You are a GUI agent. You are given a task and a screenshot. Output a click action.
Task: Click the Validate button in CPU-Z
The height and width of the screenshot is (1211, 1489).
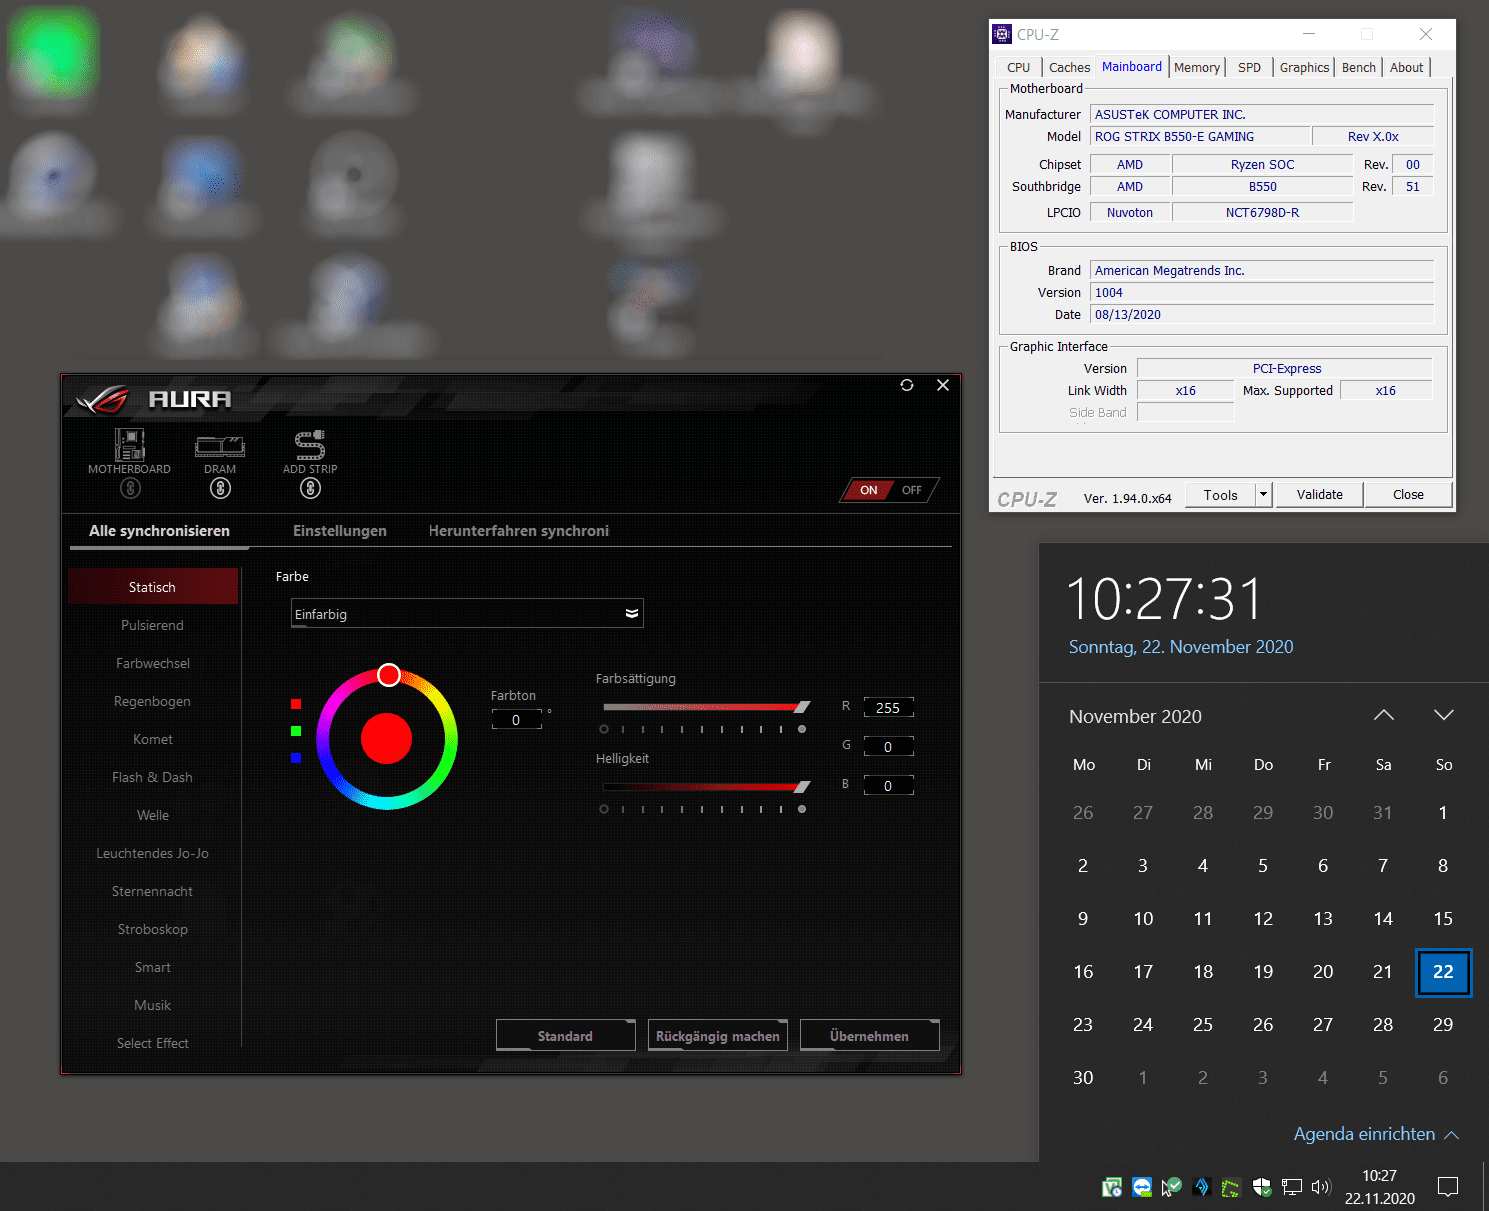coord(1320,495)
